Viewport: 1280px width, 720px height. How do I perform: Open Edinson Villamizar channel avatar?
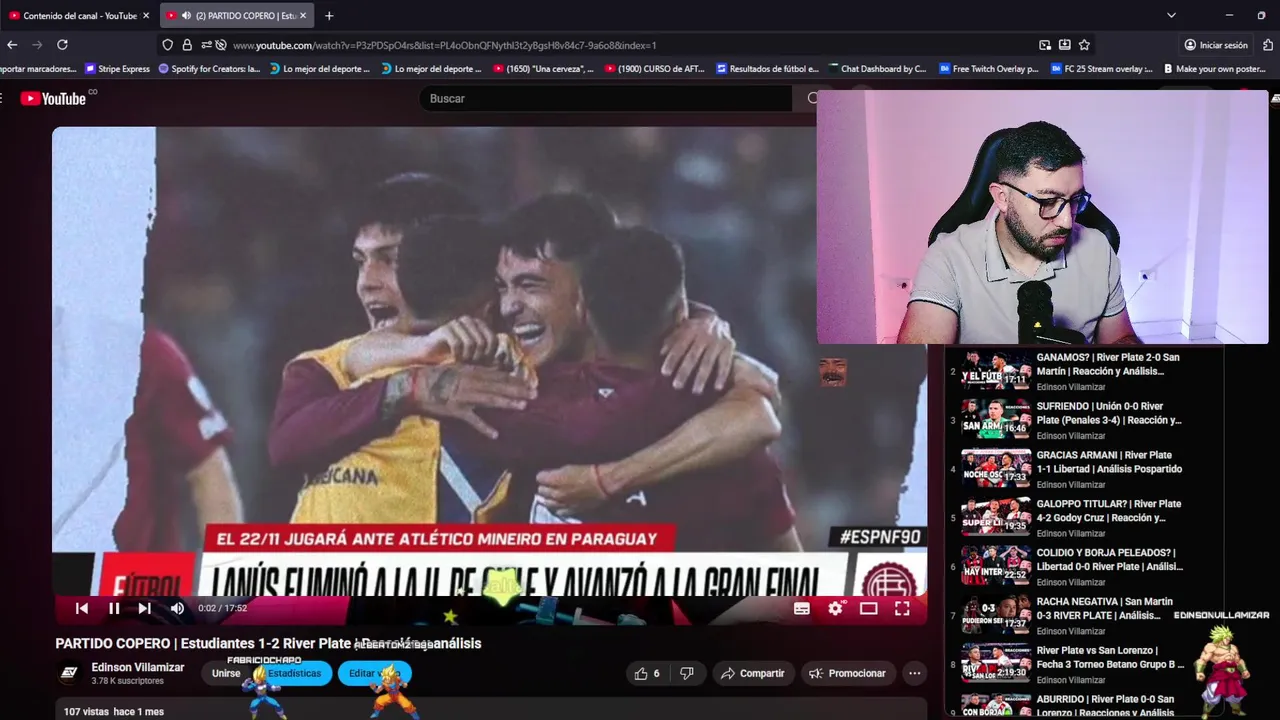[69, 673]
